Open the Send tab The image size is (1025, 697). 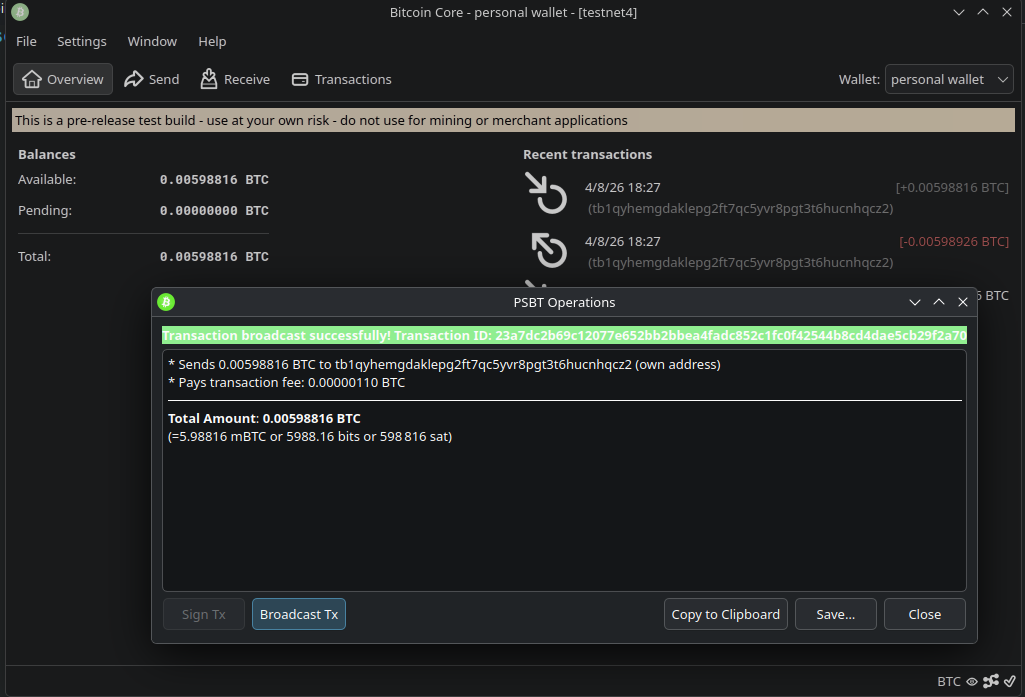pos(152,79)
